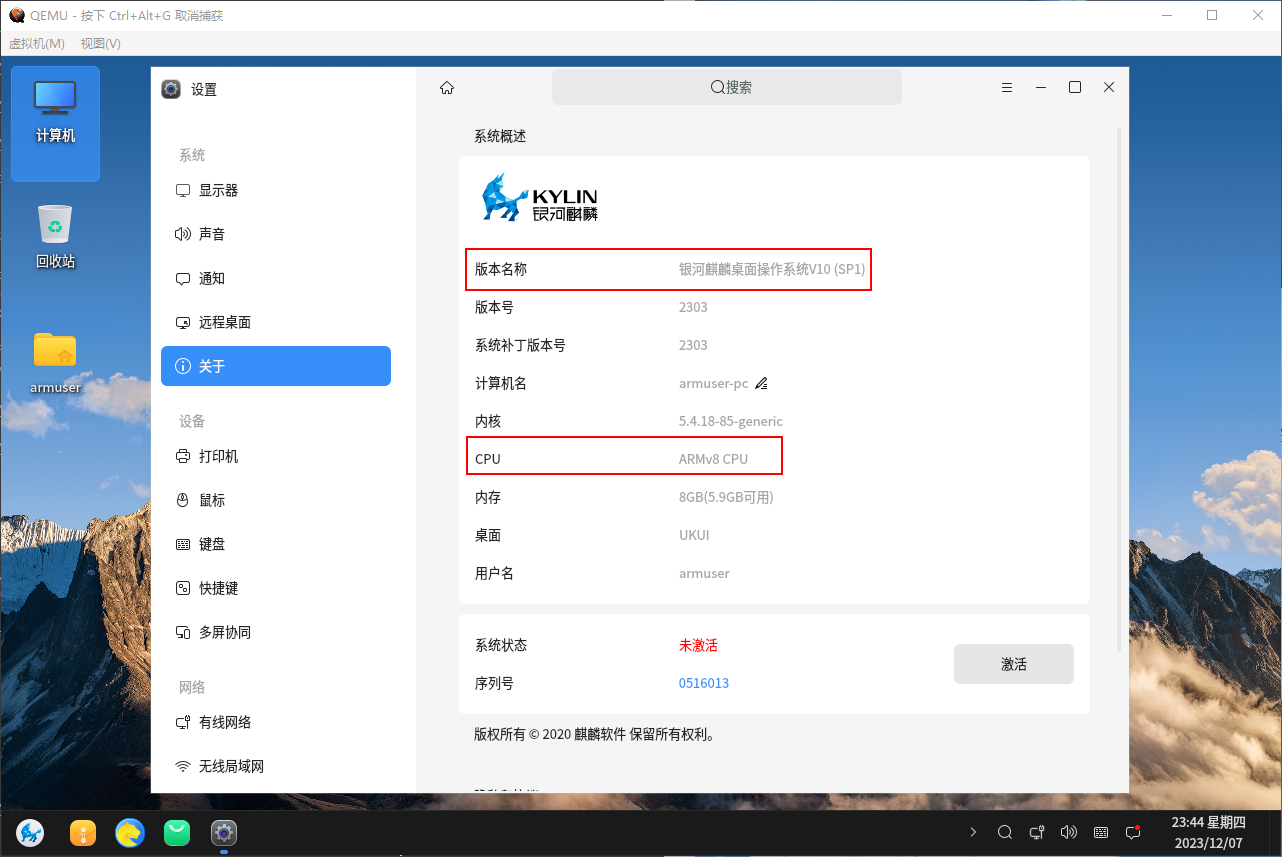Click the search icon in the system tray
The height and width of the screenshot is (857, 1282).
[1005, 832]
